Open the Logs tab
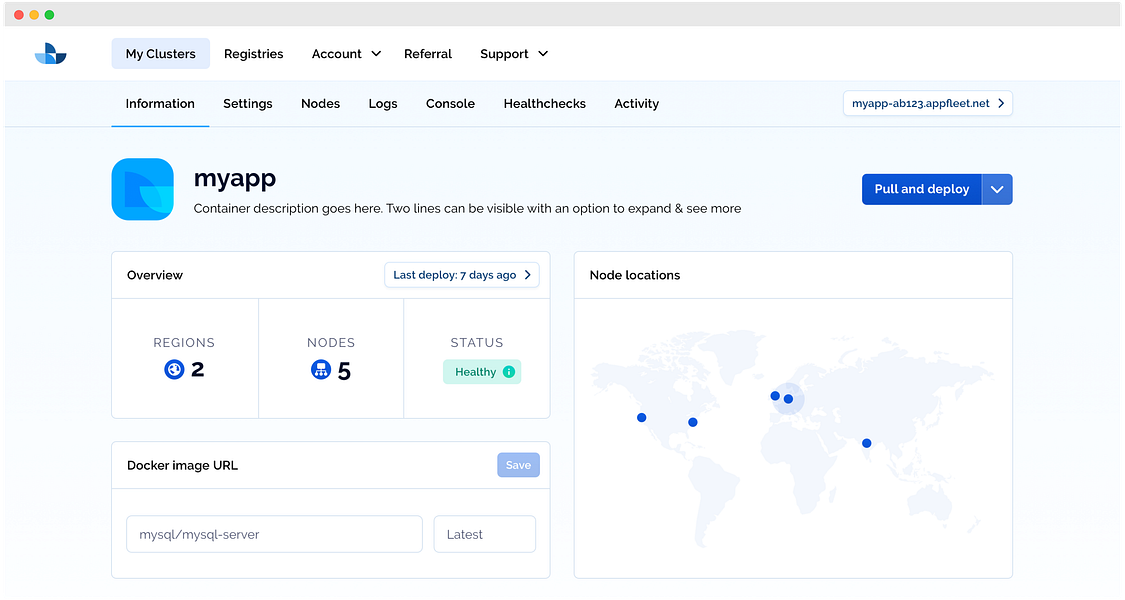Screen dimensions: 1125x600 tap(383, 103)
